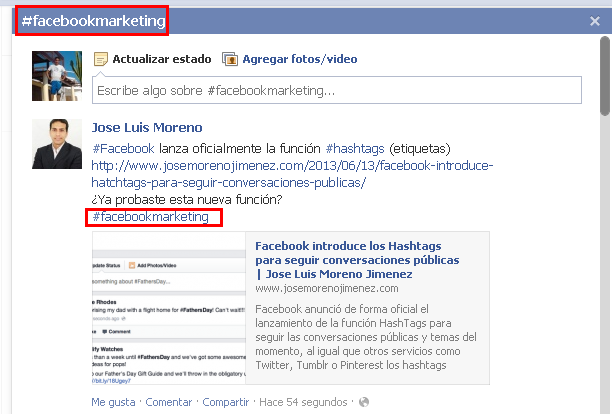Click the #facebookmarketing hashtag in the post
Screen dimensions: 612x414
pyautogui.click(x=150, y=217)
